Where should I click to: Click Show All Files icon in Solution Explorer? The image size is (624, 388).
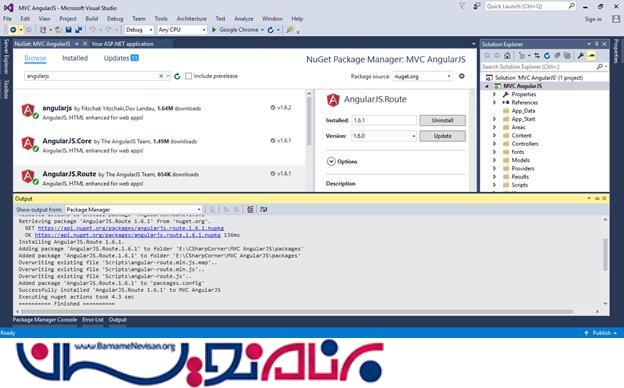(x=567, y=56)
